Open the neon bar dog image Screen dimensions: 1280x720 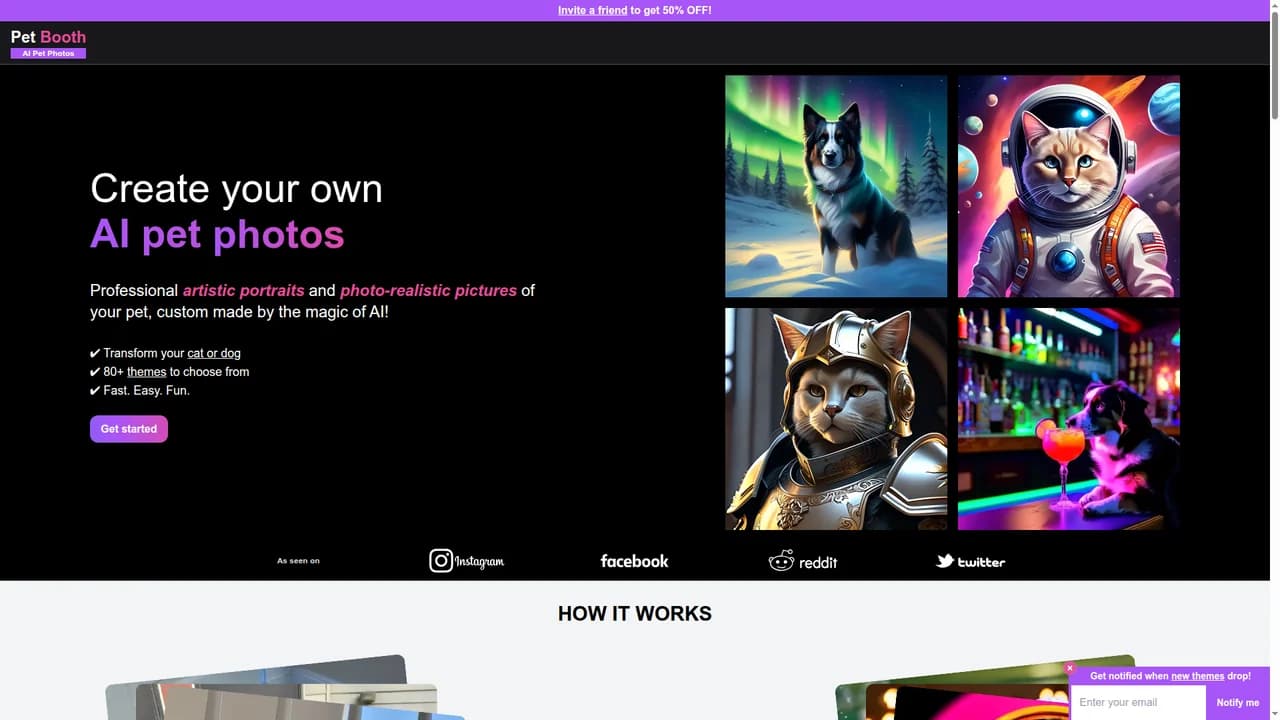click(x=1069, y=419)
